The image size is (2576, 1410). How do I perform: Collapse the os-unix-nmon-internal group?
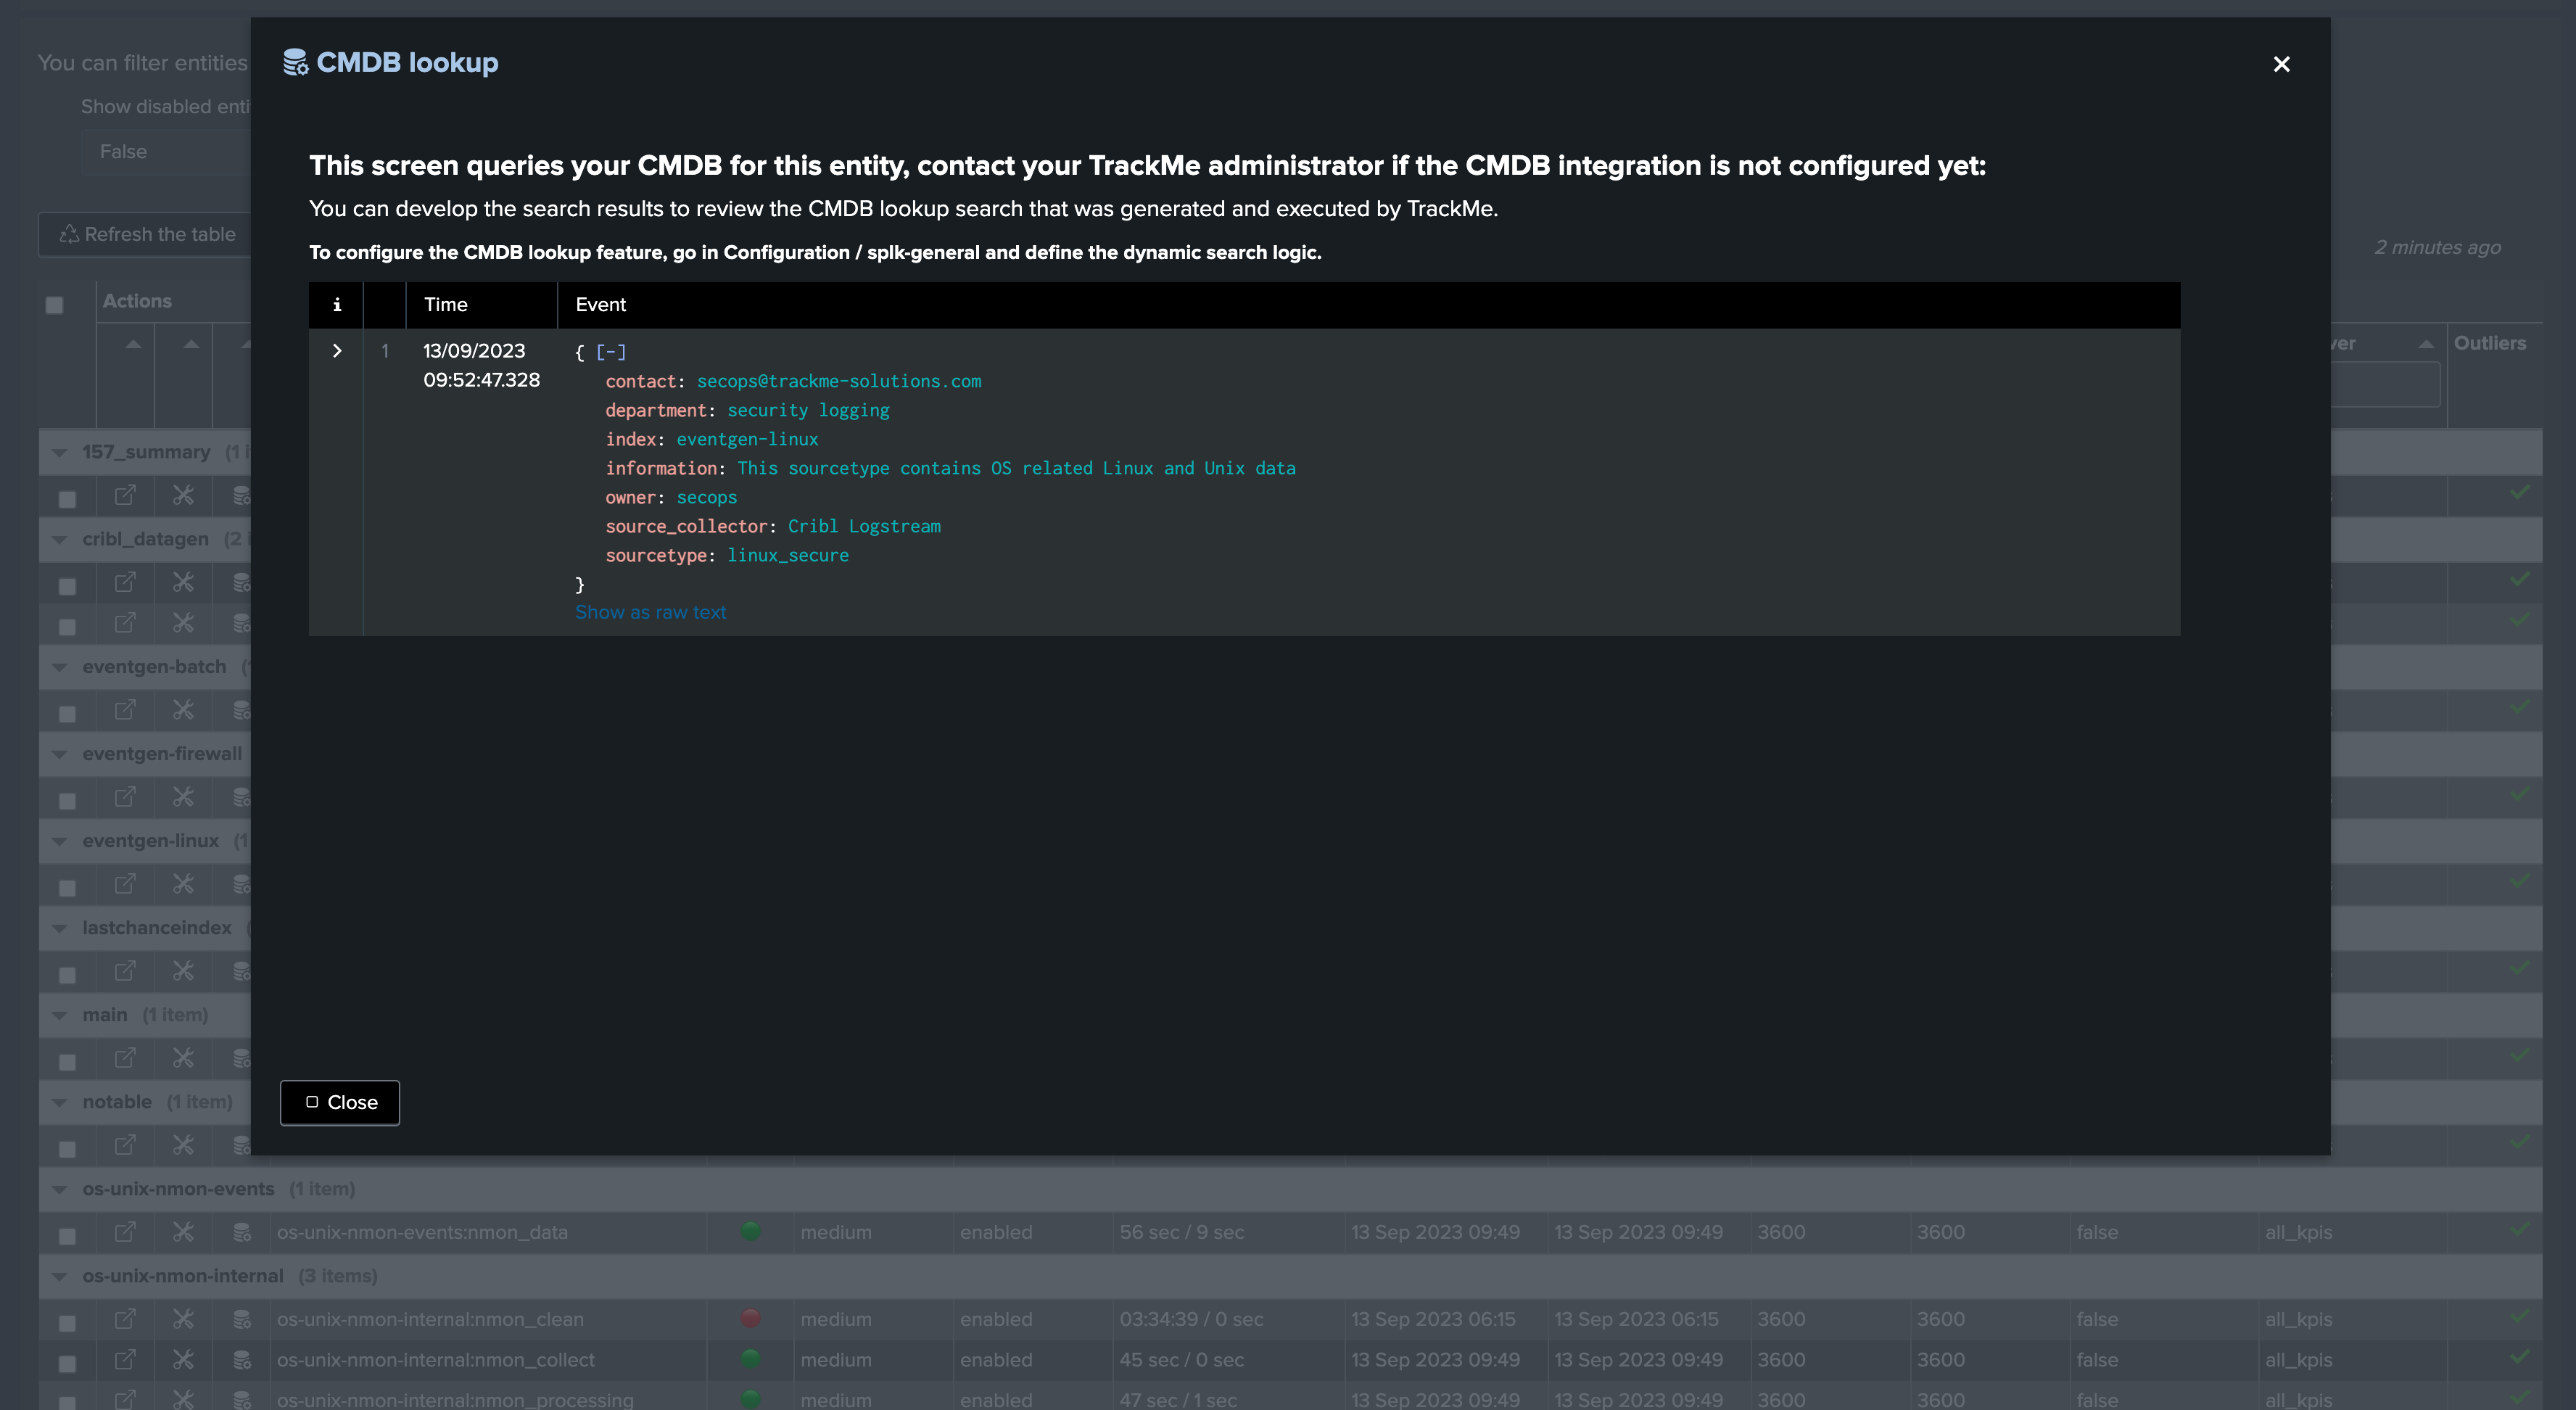click(60, 1276)
